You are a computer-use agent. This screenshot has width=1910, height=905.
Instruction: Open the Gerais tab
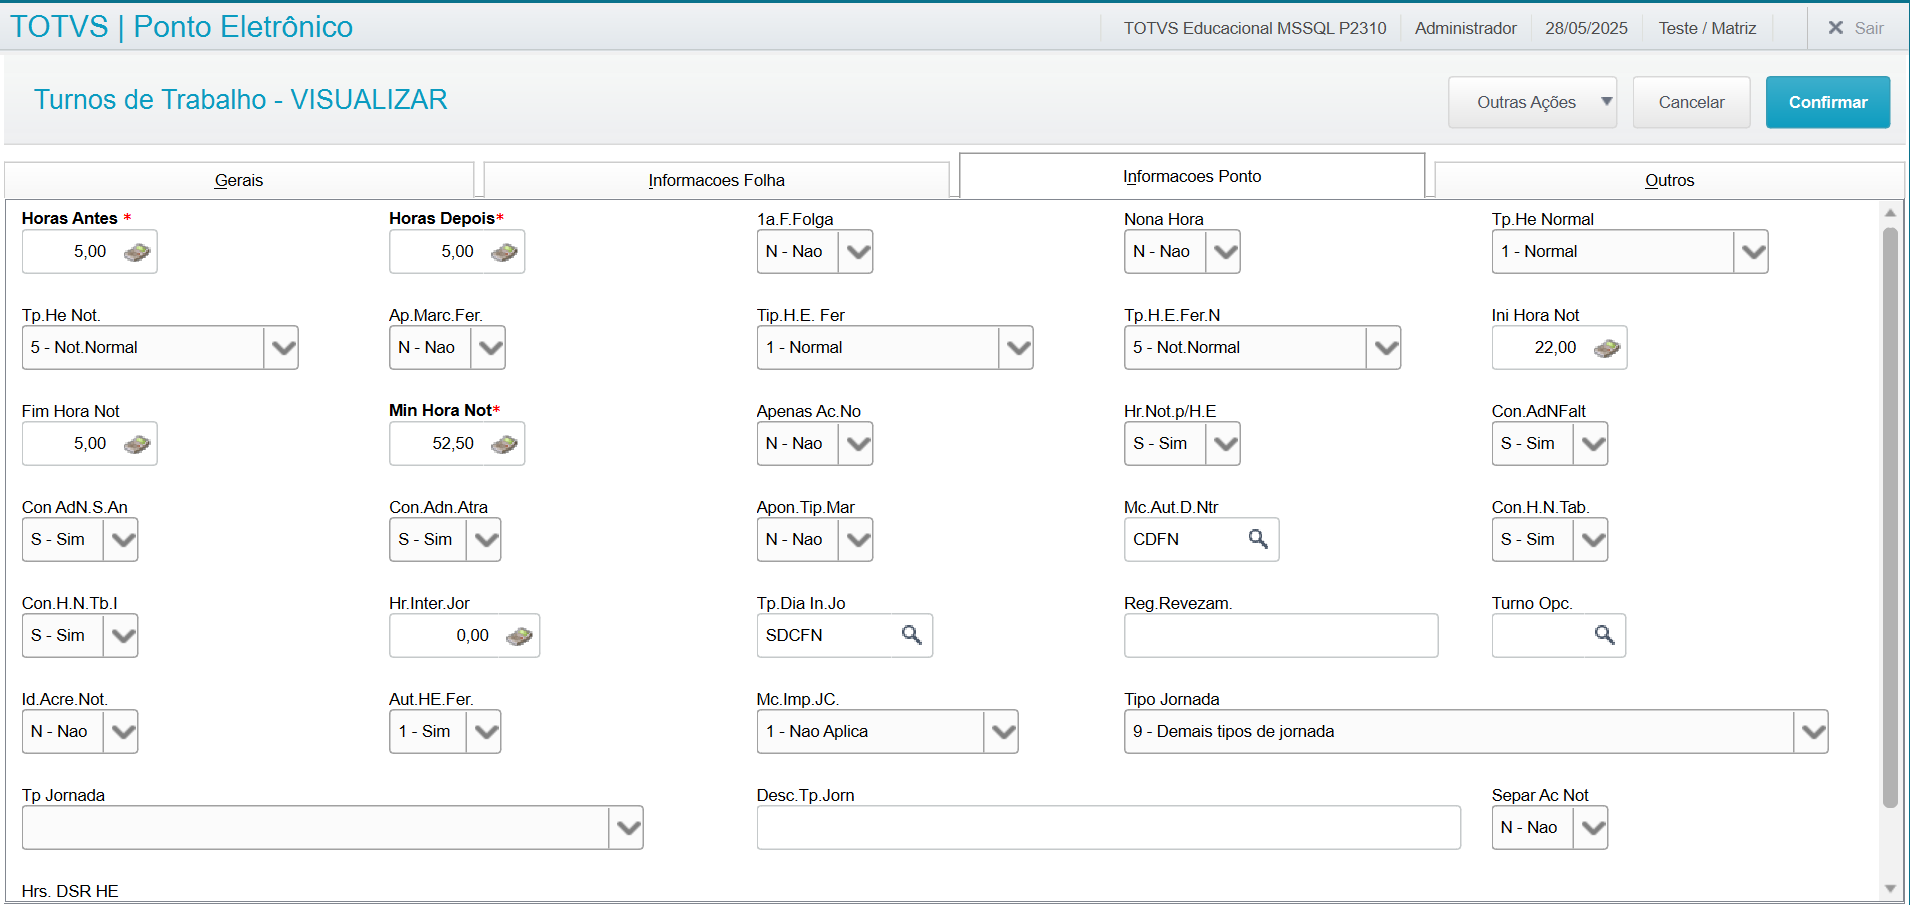[239, 181]
